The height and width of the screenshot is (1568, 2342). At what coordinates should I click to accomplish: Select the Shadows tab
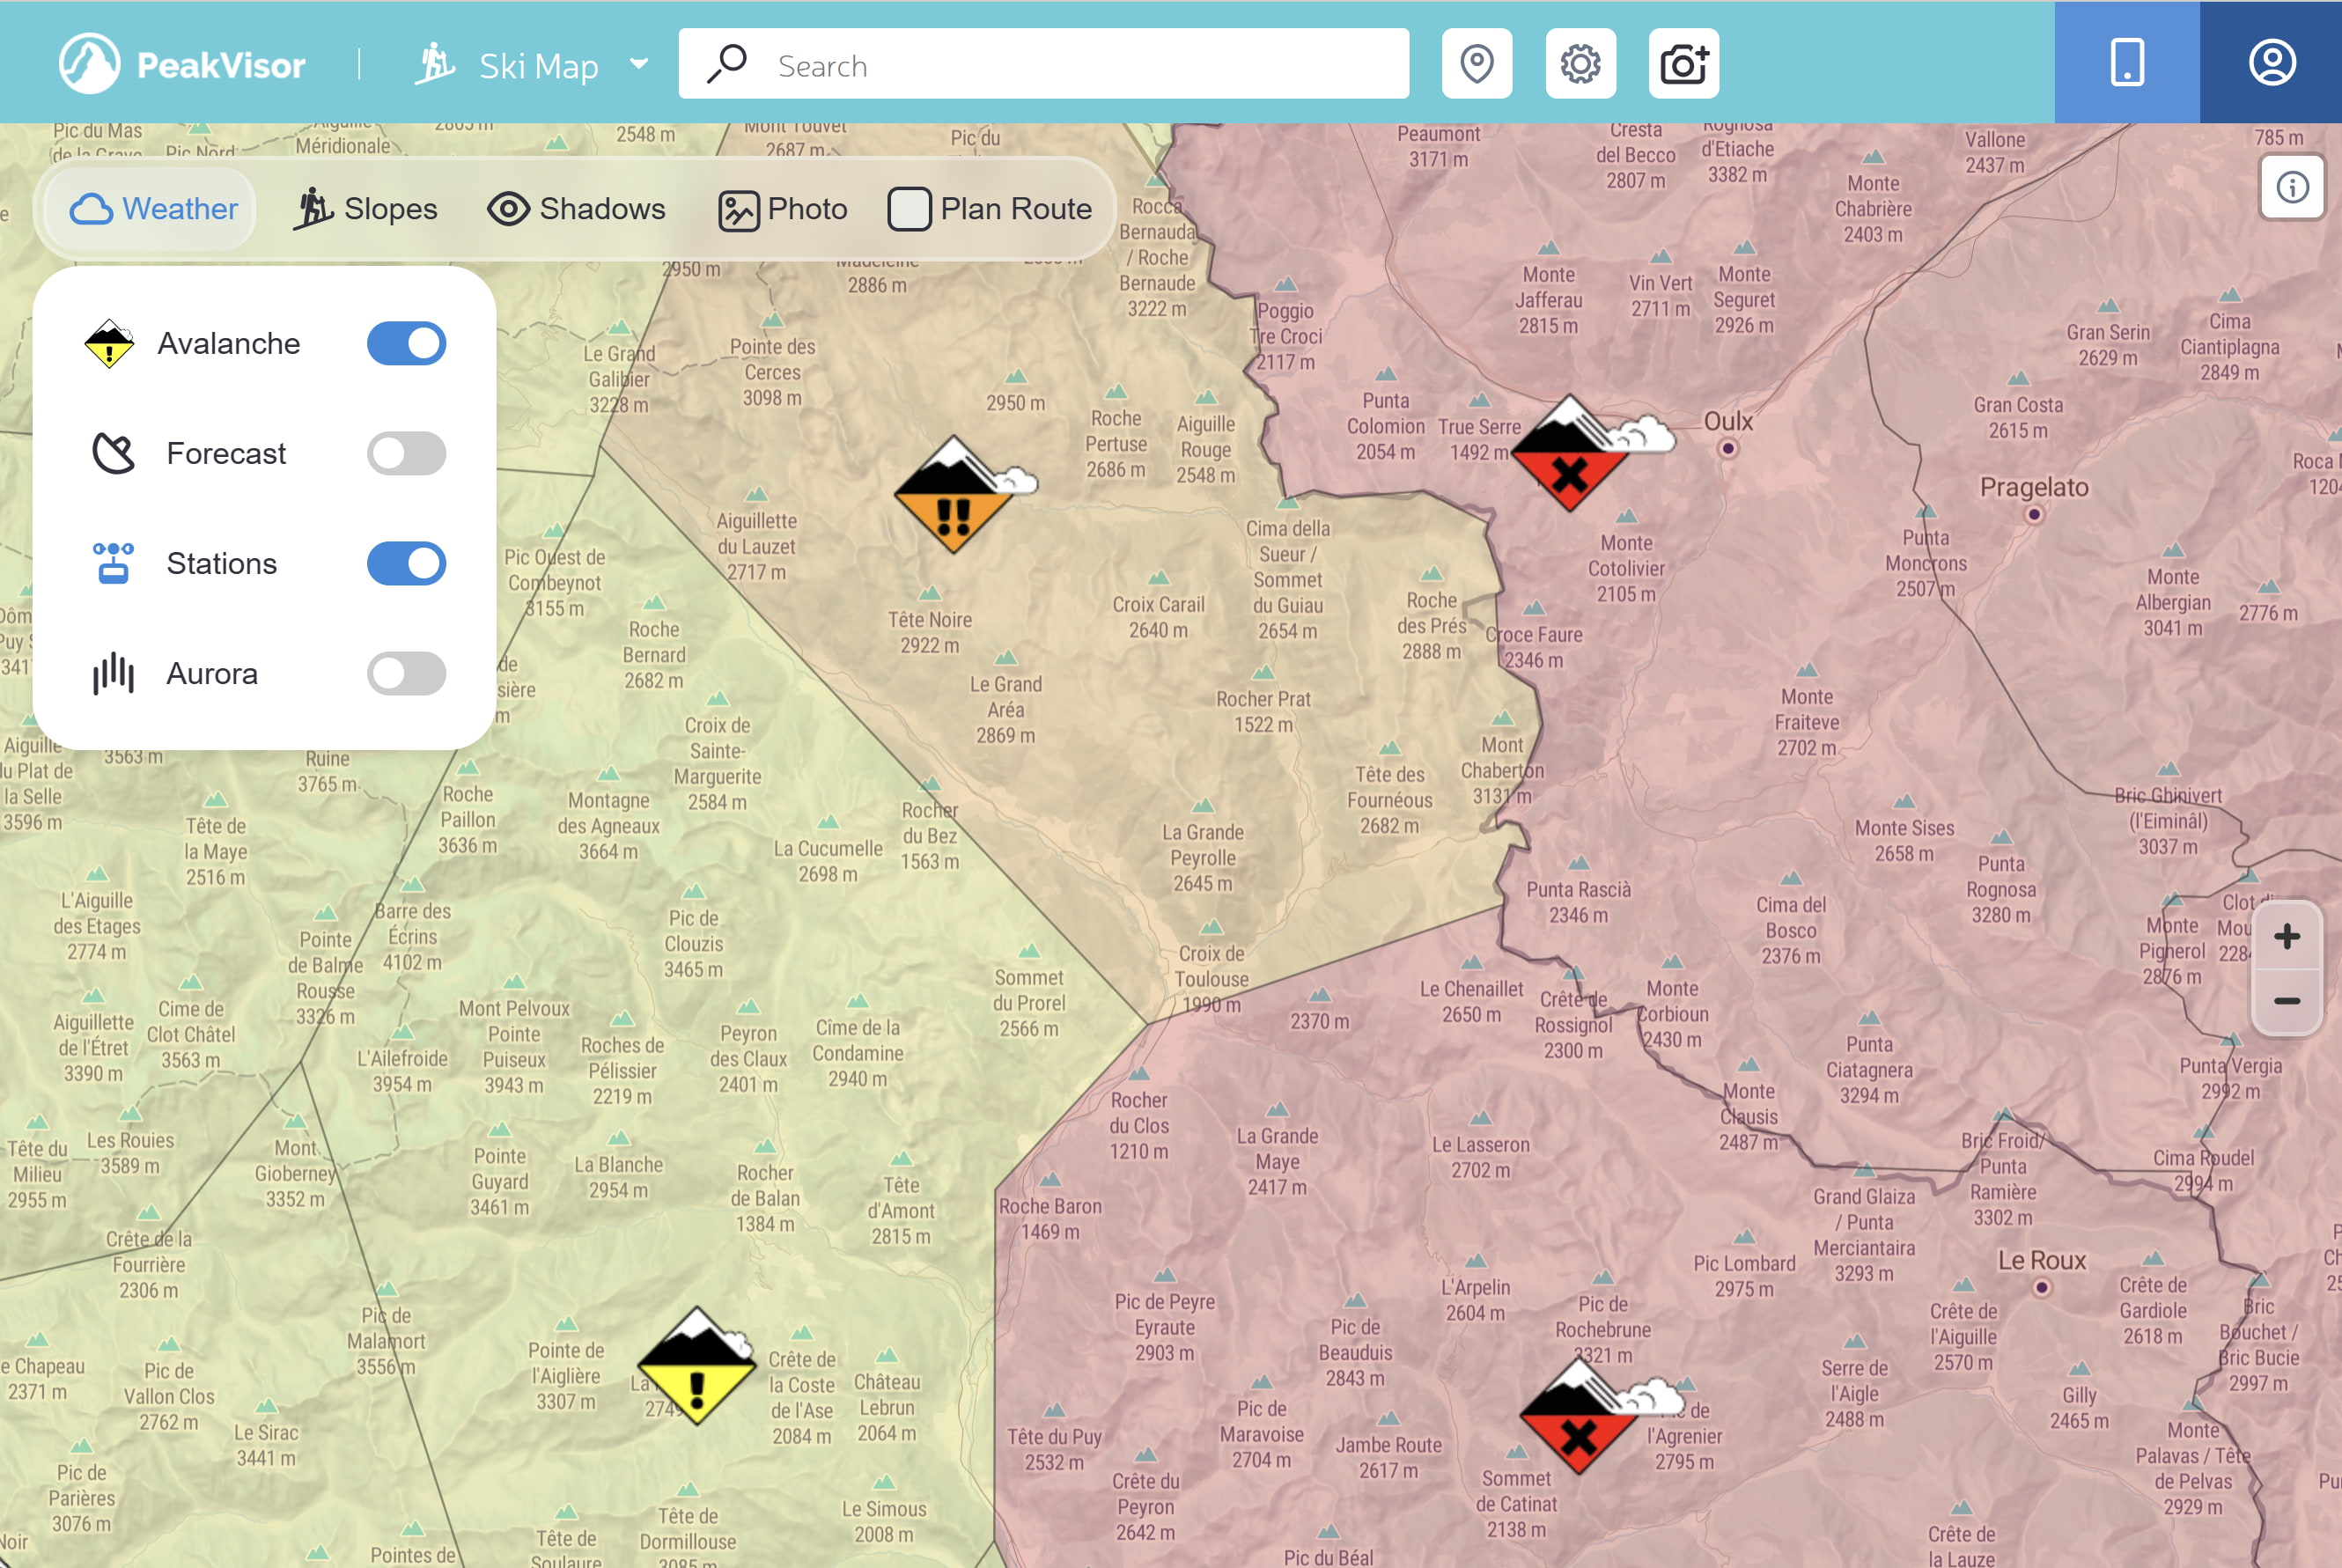(x=576, y=209)
